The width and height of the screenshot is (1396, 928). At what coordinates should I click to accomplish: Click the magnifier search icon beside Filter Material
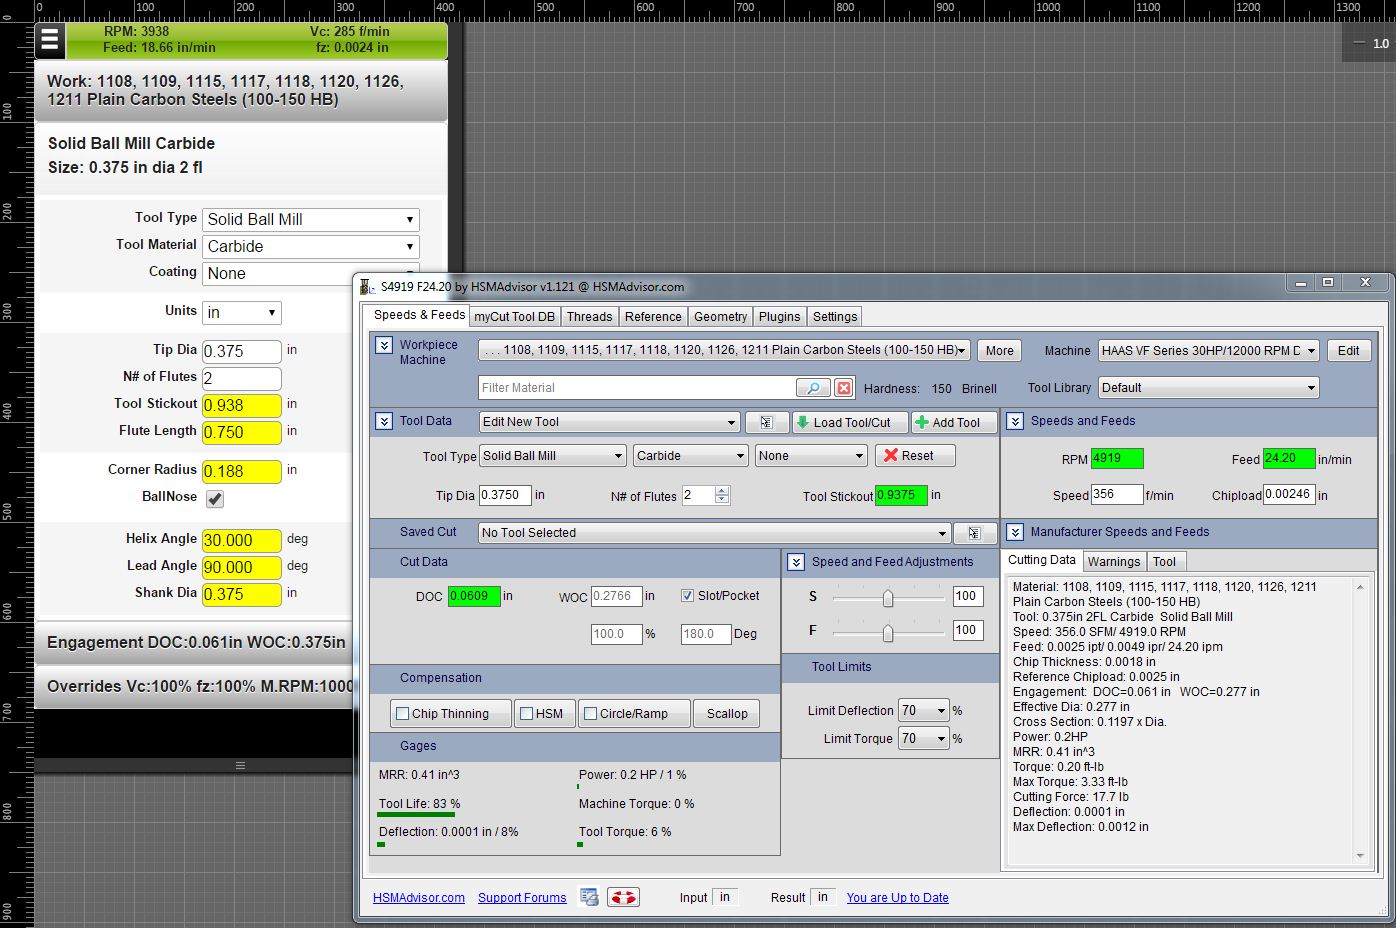[x=813, y=388]
